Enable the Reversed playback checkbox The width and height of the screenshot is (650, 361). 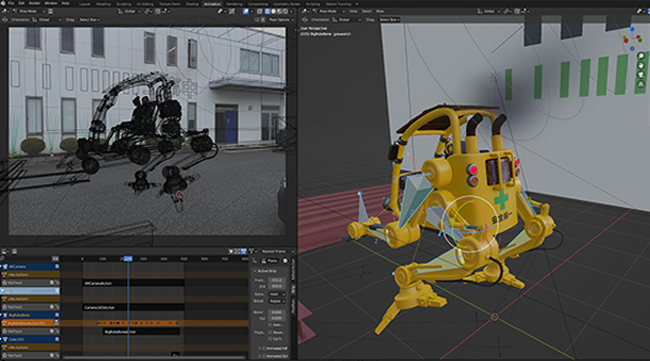270,333
